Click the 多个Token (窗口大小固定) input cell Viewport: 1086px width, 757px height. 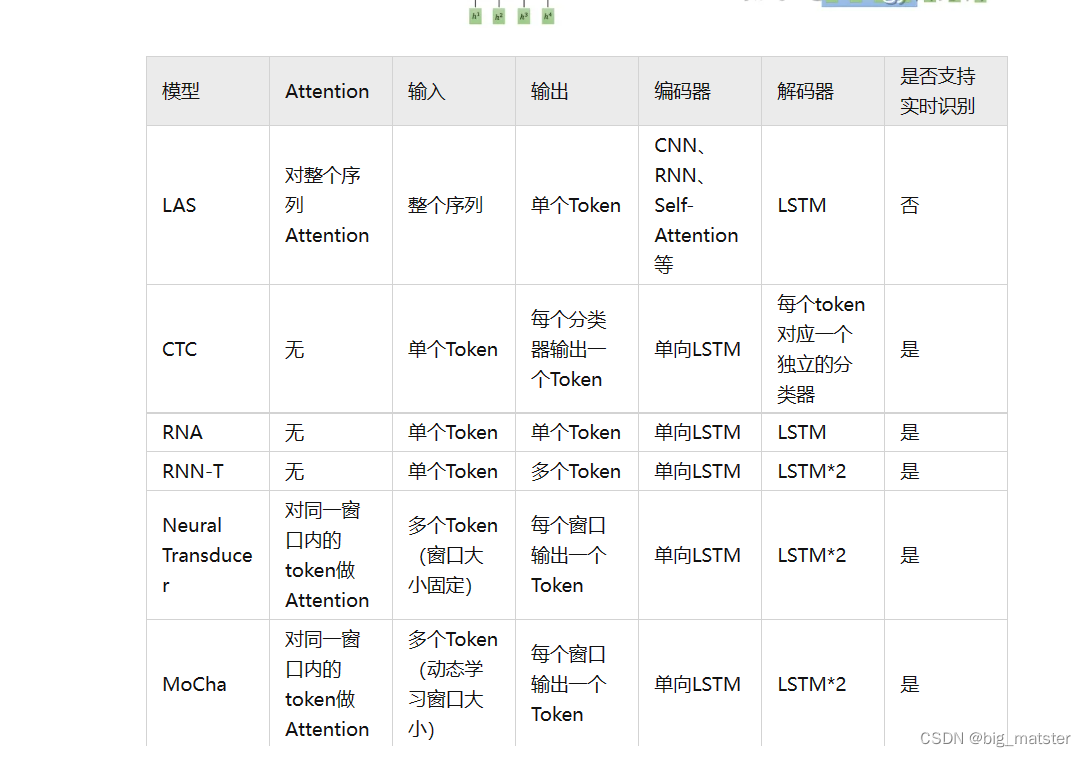pyautogui.click(x=454, y=555)
